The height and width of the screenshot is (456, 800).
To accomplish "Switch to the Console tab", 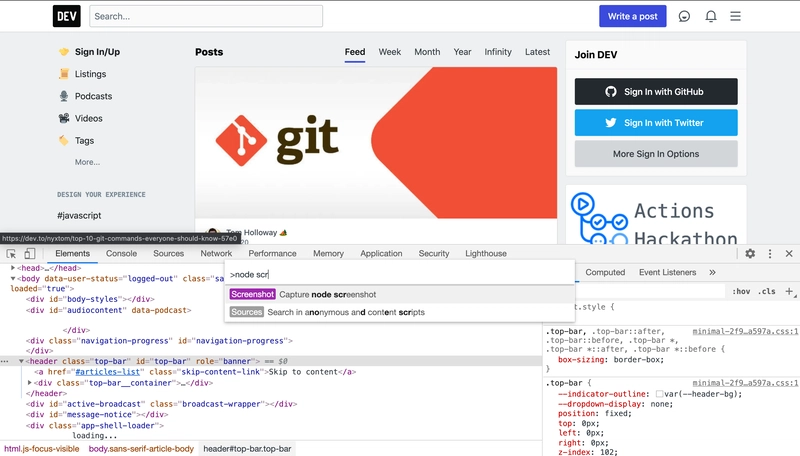I will click(121, 254).
